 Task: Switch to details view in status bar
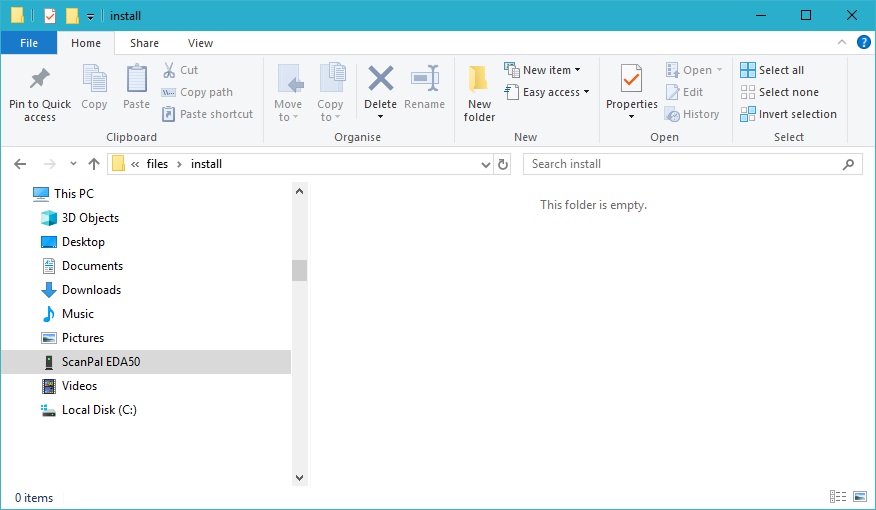tap(837, 497)
